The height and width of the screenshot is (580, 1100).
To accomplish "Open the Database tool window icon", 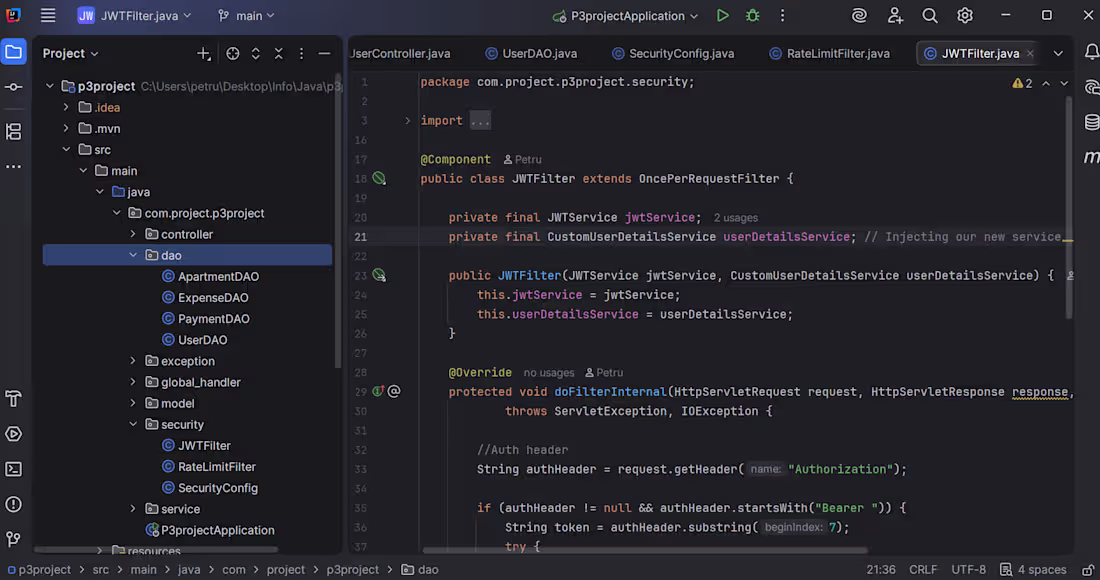I will click(x=1092, y=122).
